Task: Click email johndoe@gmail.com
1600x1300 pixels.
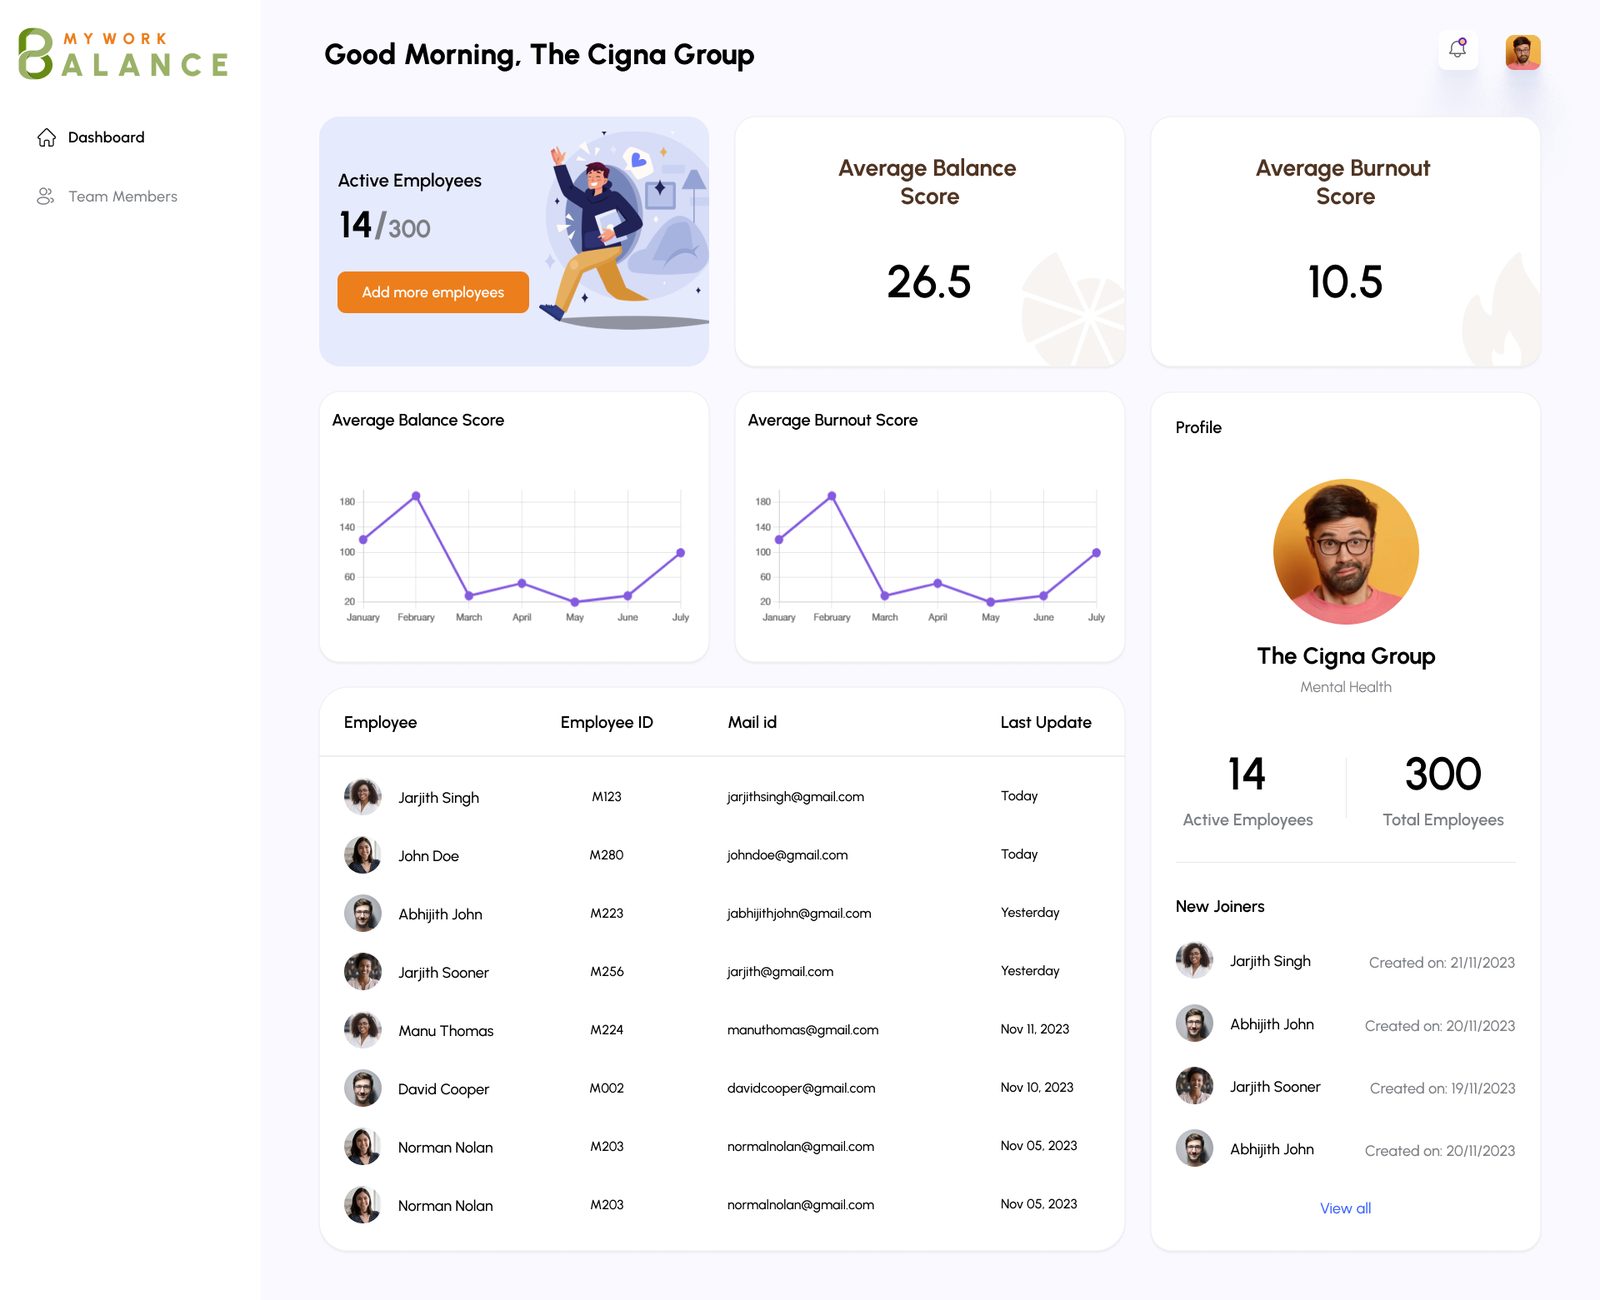Action: [x=787, y=855]
